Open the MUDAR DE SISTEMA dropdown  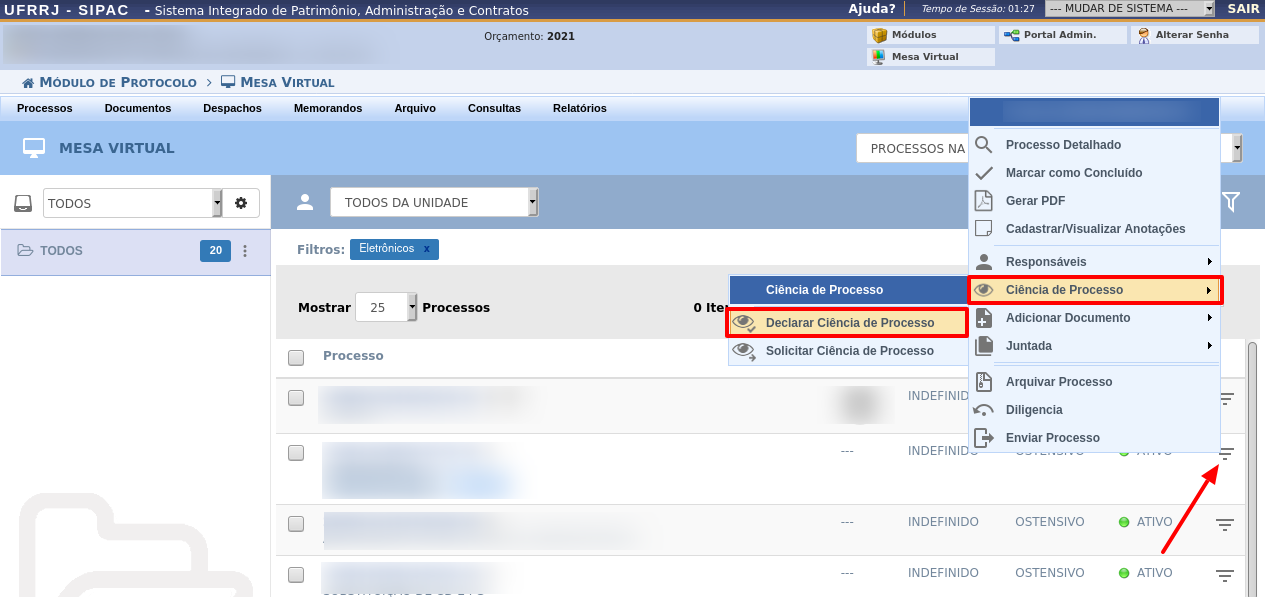click(1129, 9)
